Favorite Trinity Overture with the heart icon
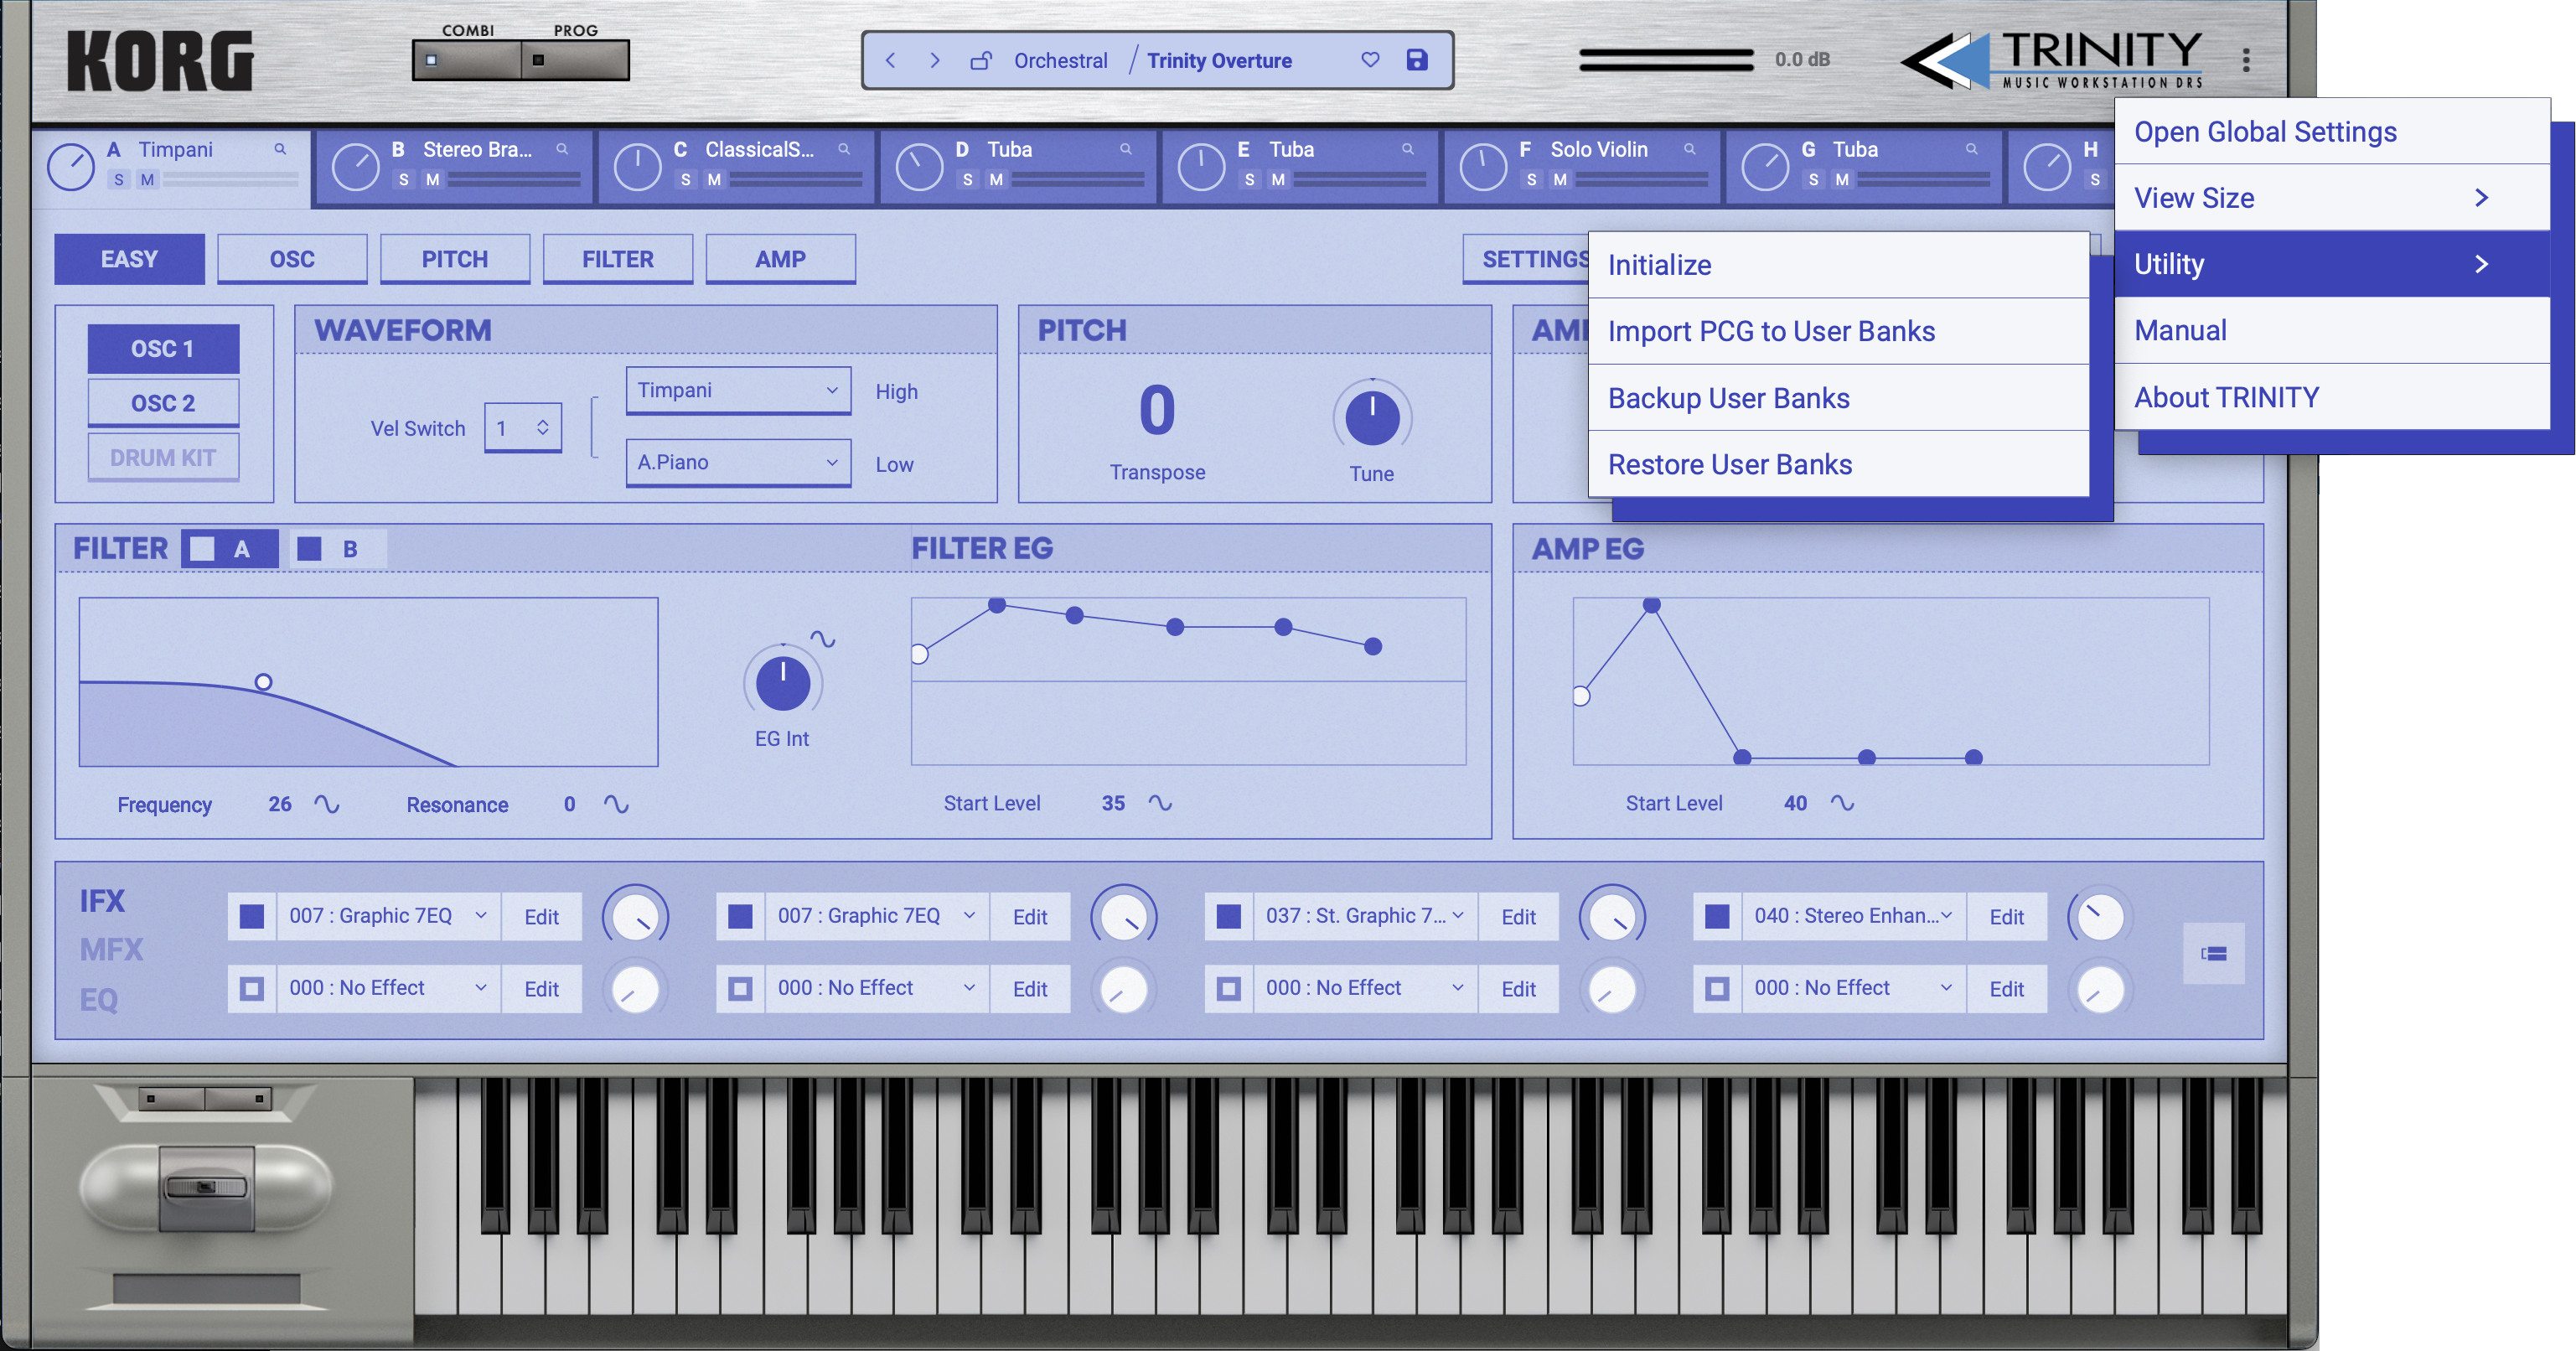The height and width of the screenshot is (1351, 2576). pos(1370,60)
